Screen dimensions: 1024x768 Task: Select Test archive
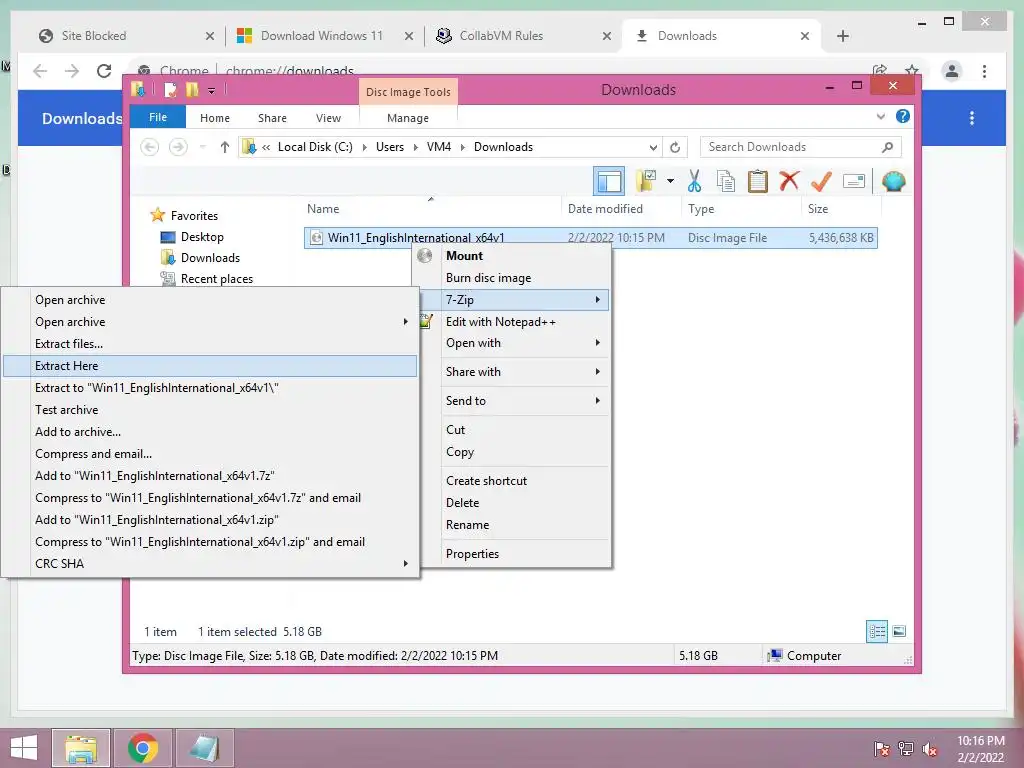210,409
